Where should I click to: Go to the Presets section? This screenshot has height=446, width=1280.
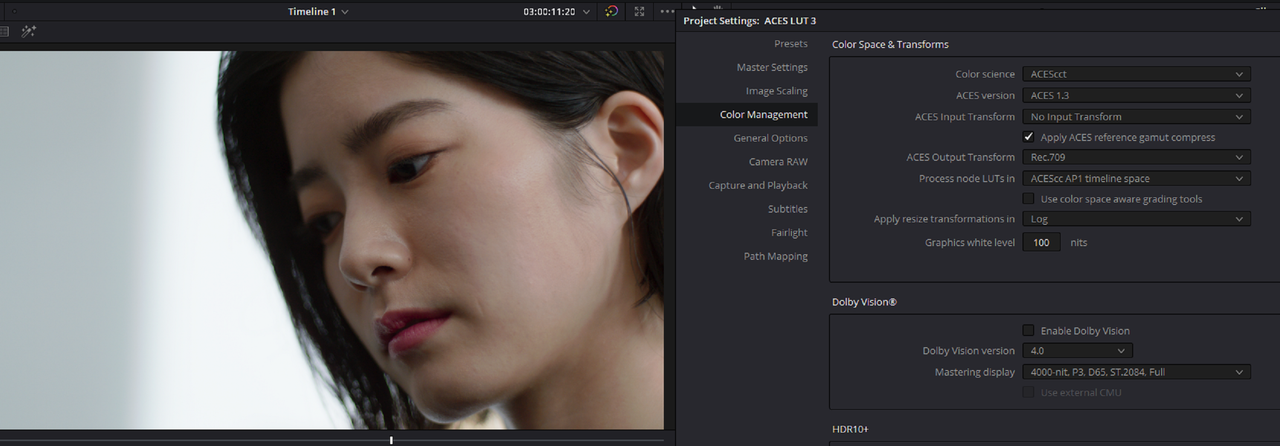[x=791, y=44]
